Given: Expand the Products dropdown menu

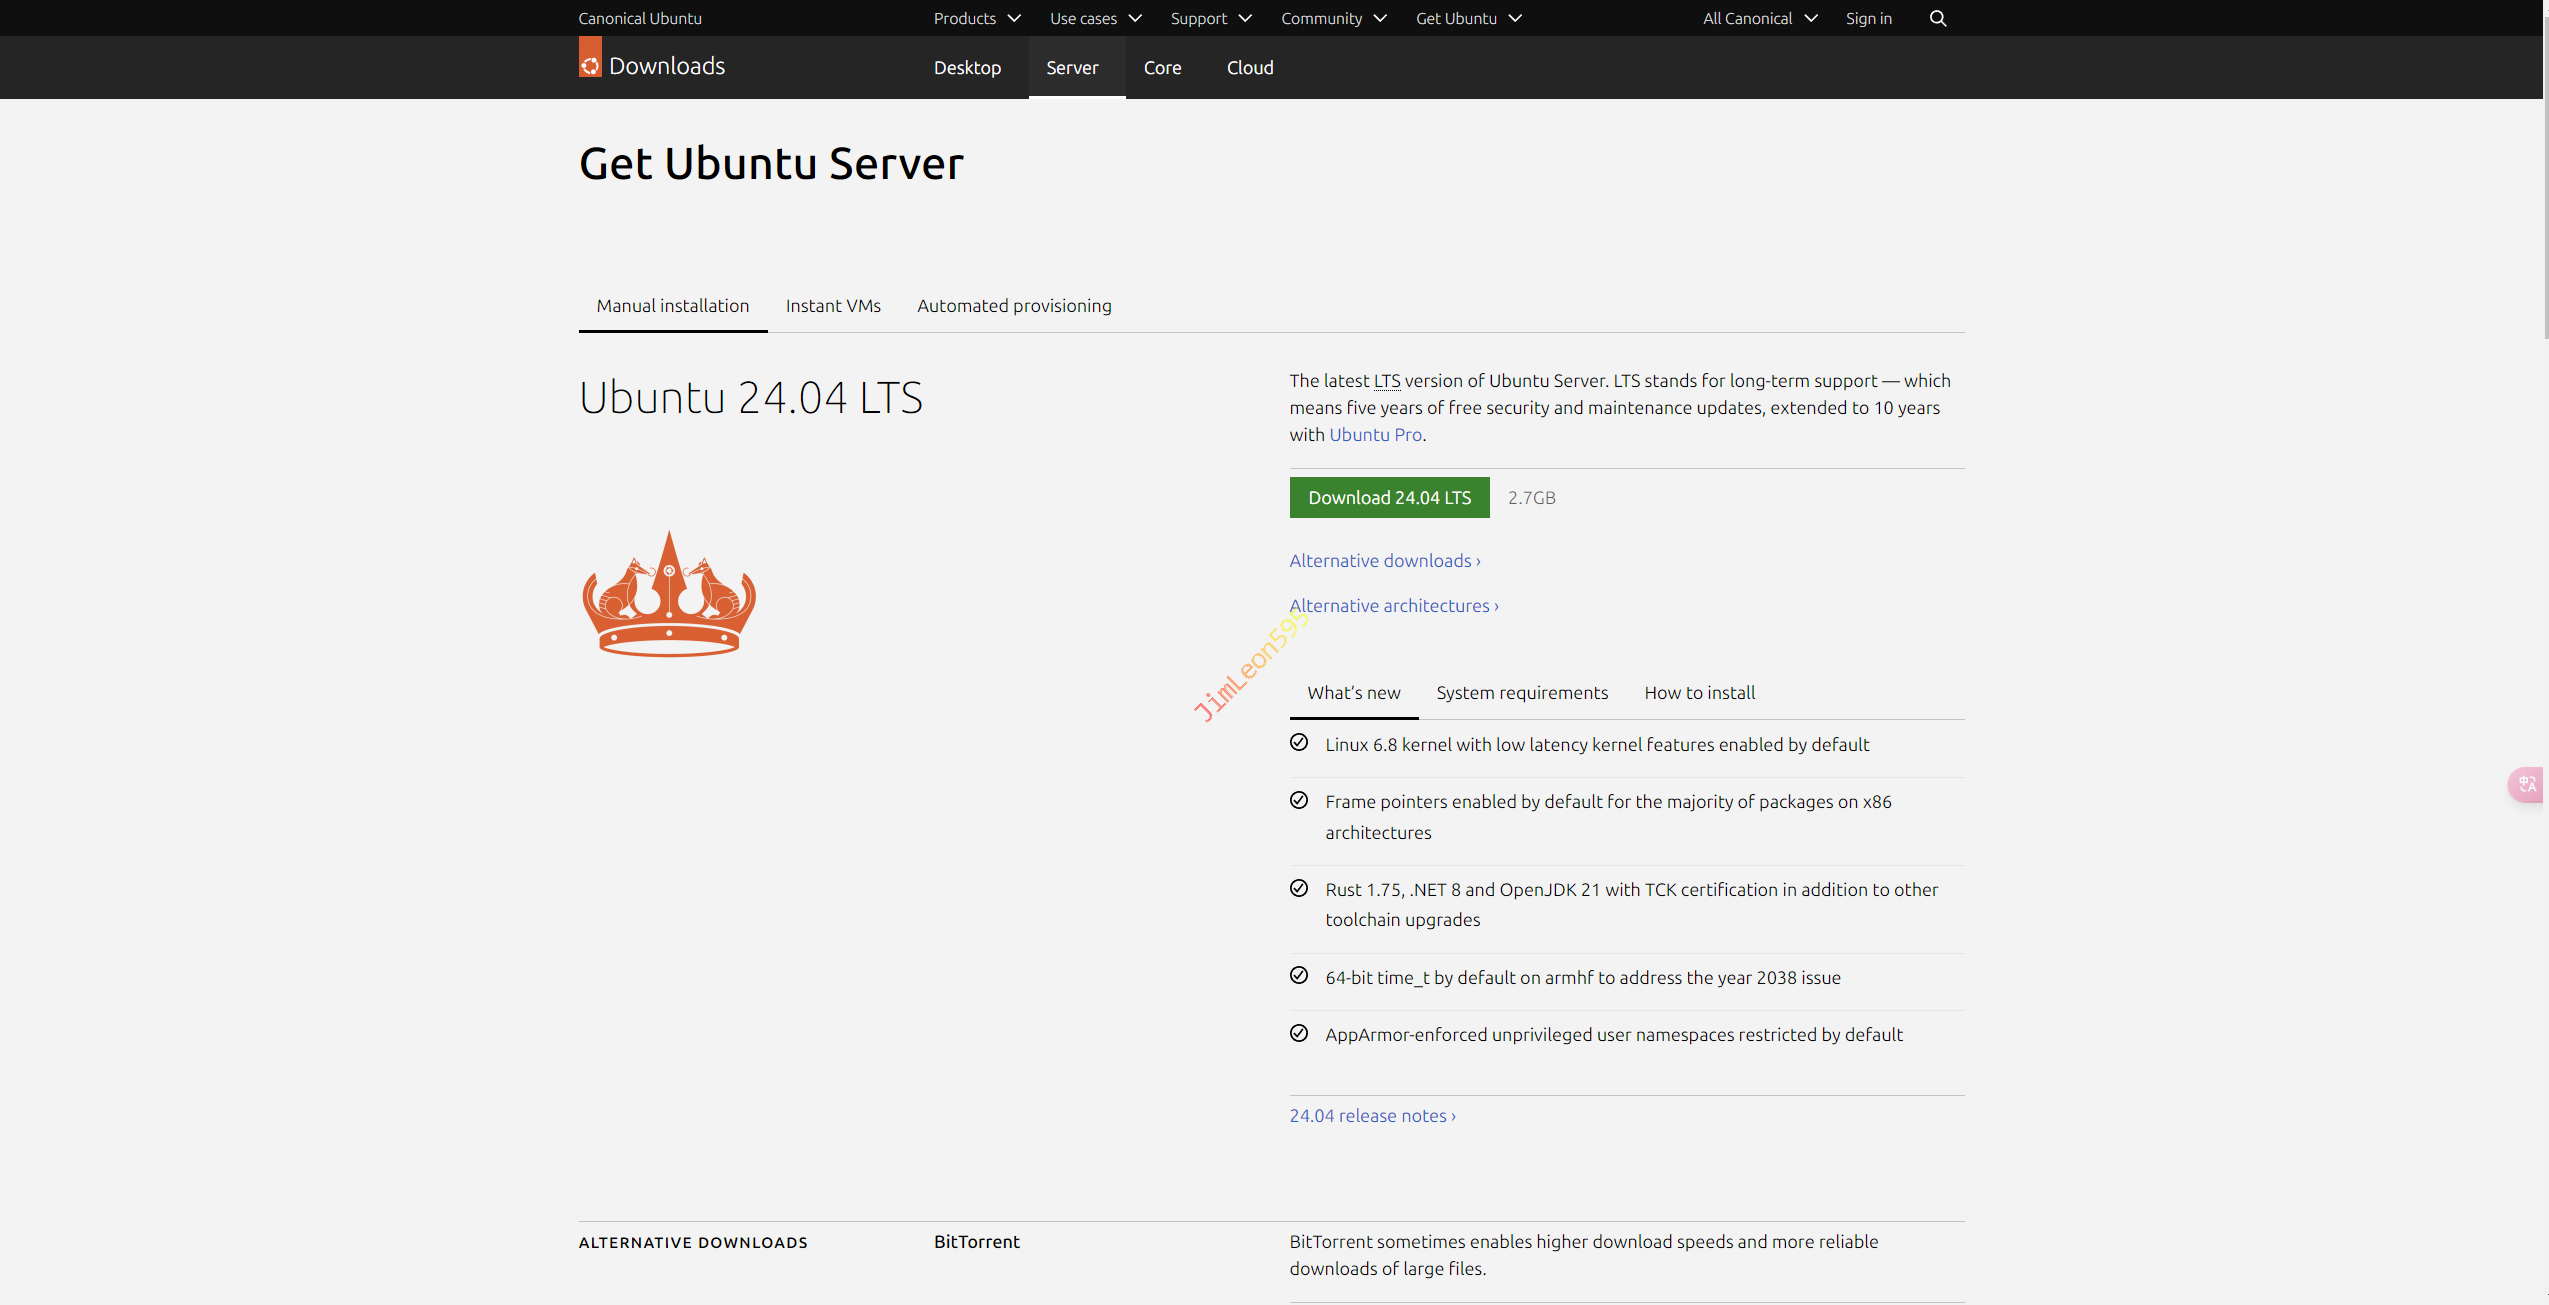Looking at the screenshot, I should pos(976,18).
